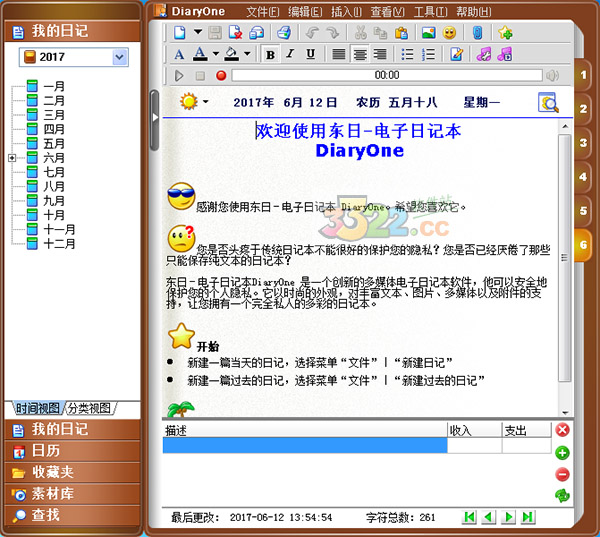Open the font color dropdown arrow
Screen dimensions: 600x537
pos(215,54)
